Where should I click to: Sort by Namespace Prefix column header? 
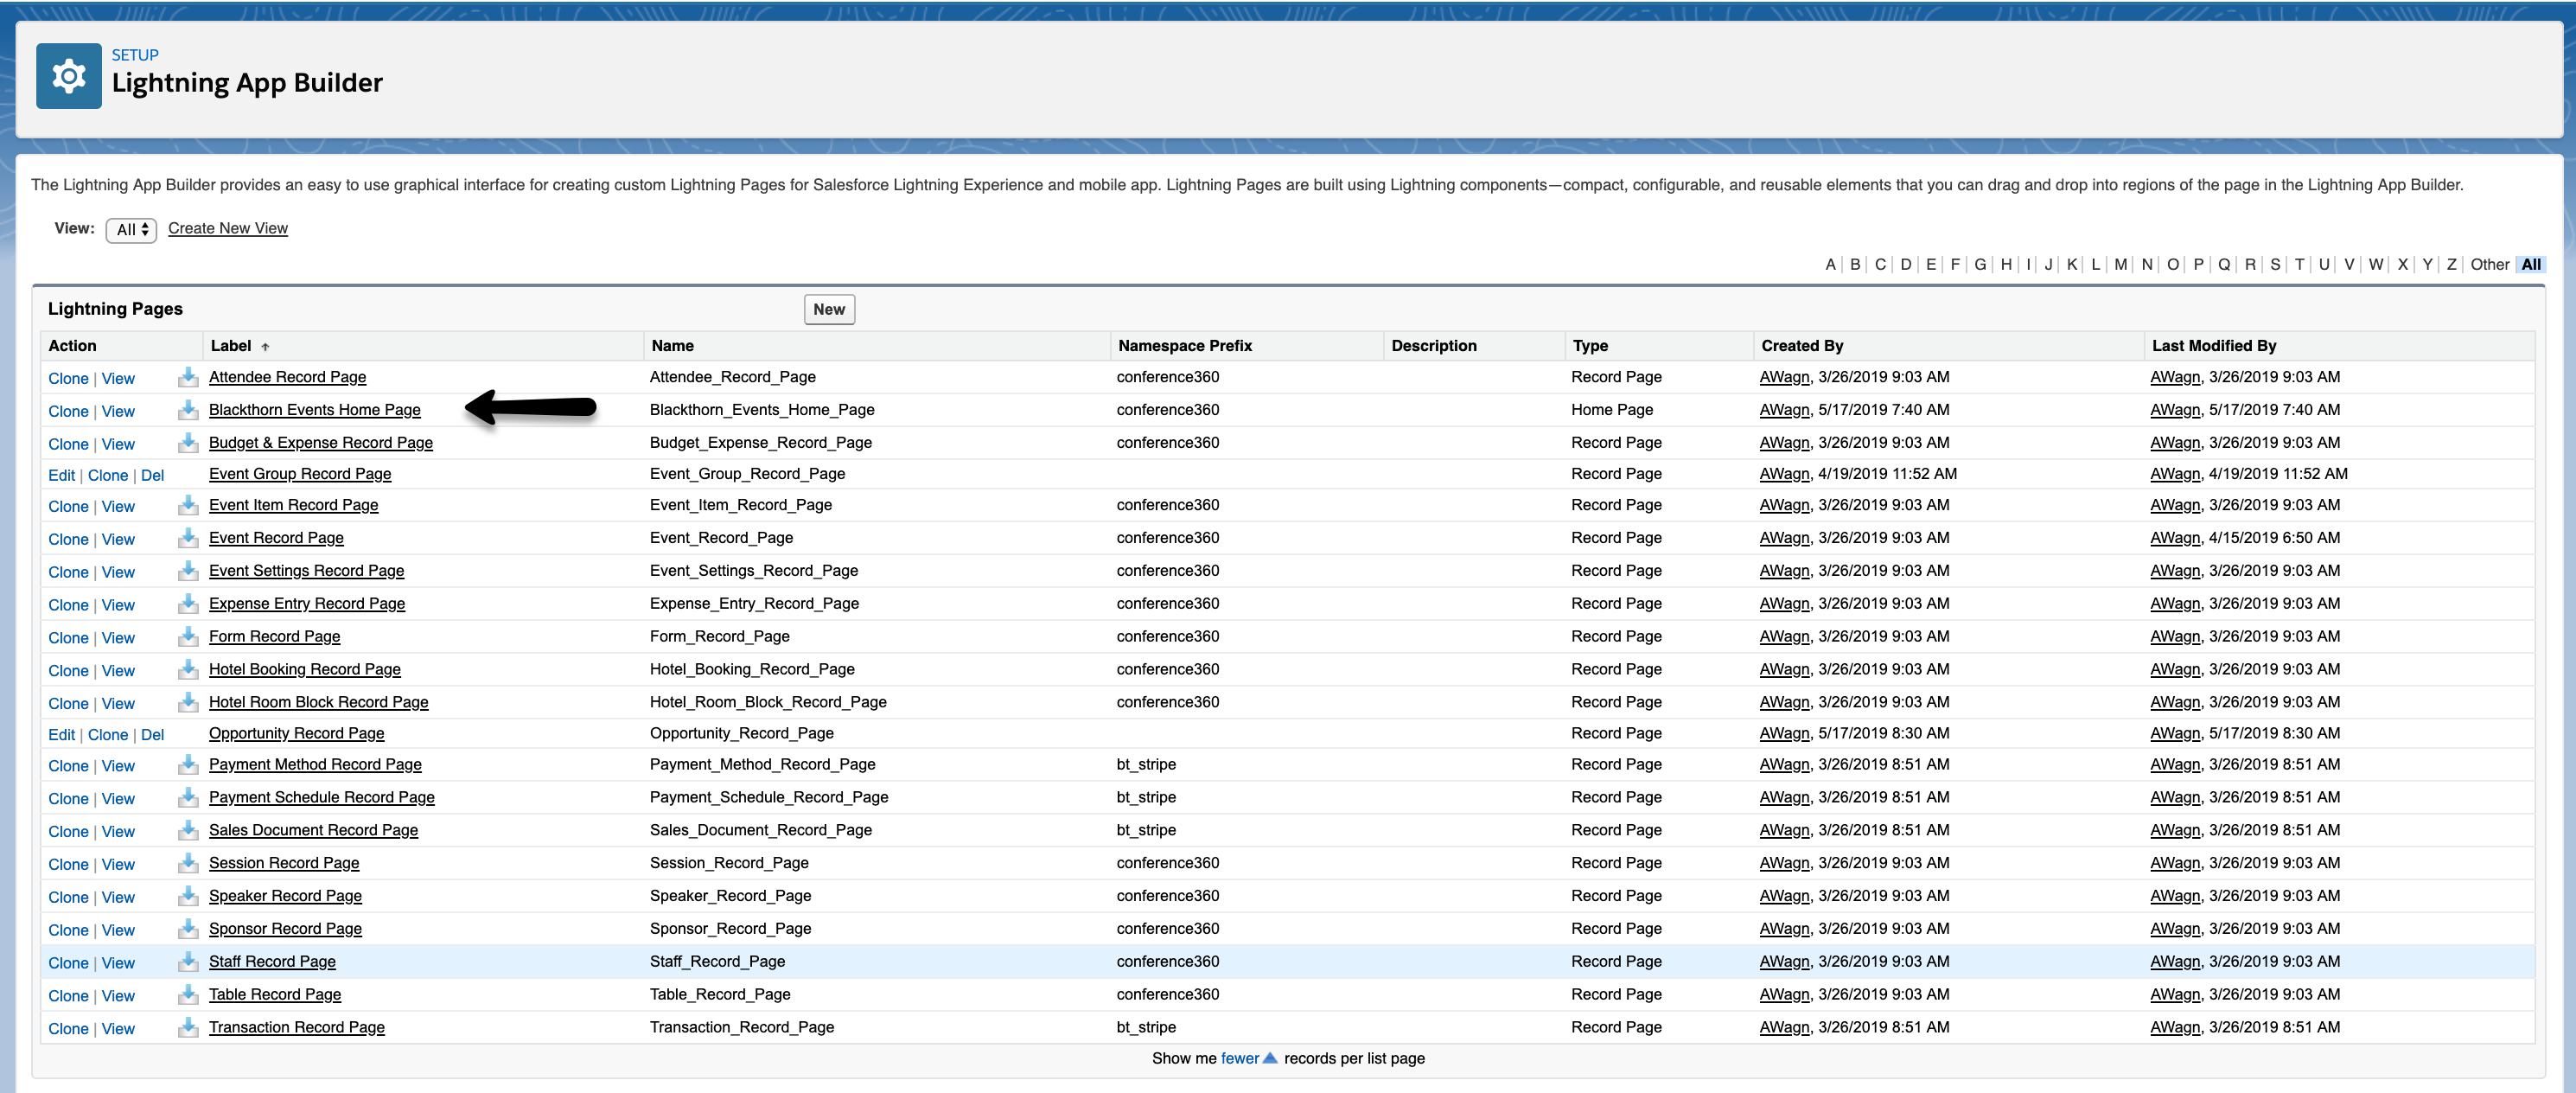tap(1185, 346)
